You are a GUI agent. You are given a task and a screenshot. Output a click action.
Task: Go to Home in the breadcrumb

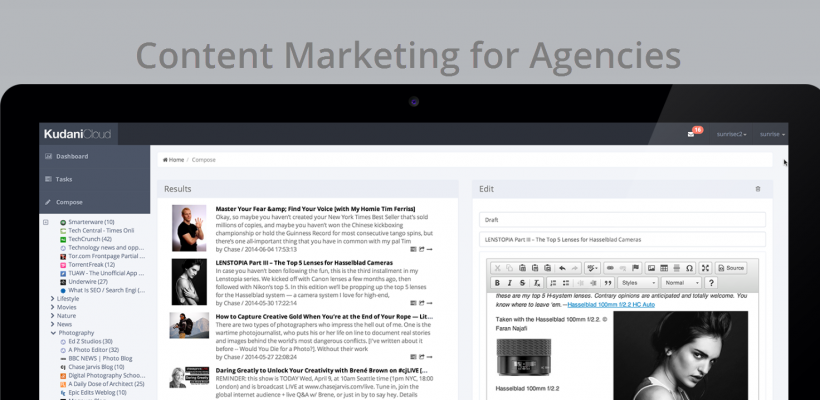point(174,160)
